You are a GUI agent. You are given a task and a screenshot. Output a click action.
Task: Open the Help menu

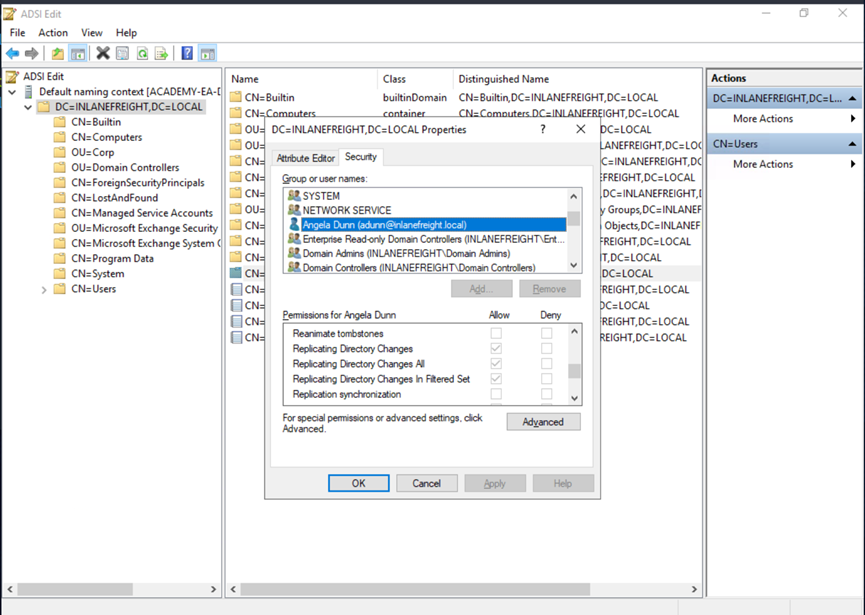[x=126, y=33]
